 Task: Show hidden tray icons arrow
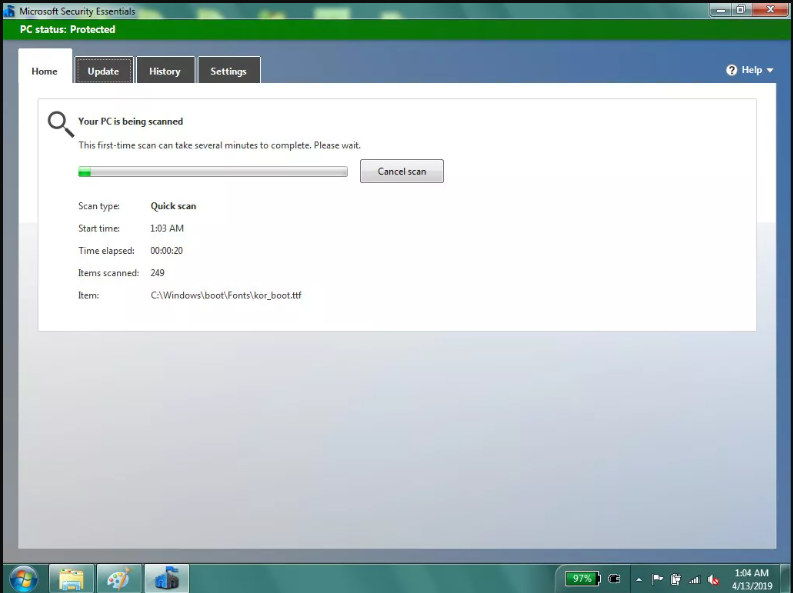(639, 580)
